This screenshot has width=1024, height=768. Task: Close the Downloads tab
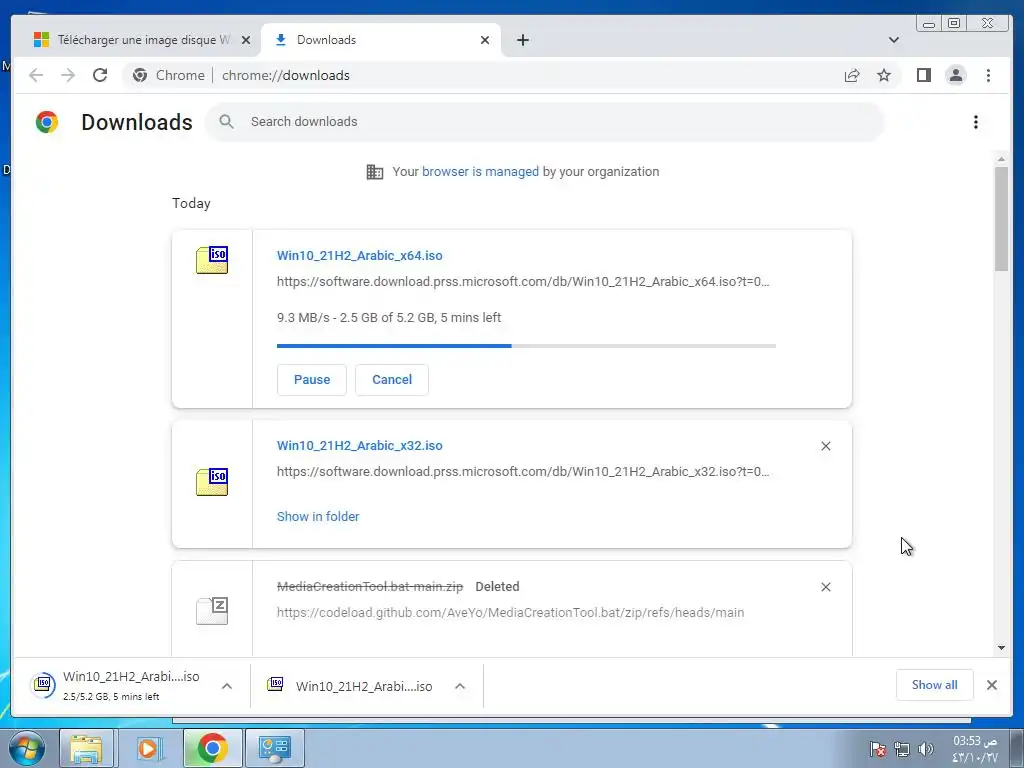(485, 40)
